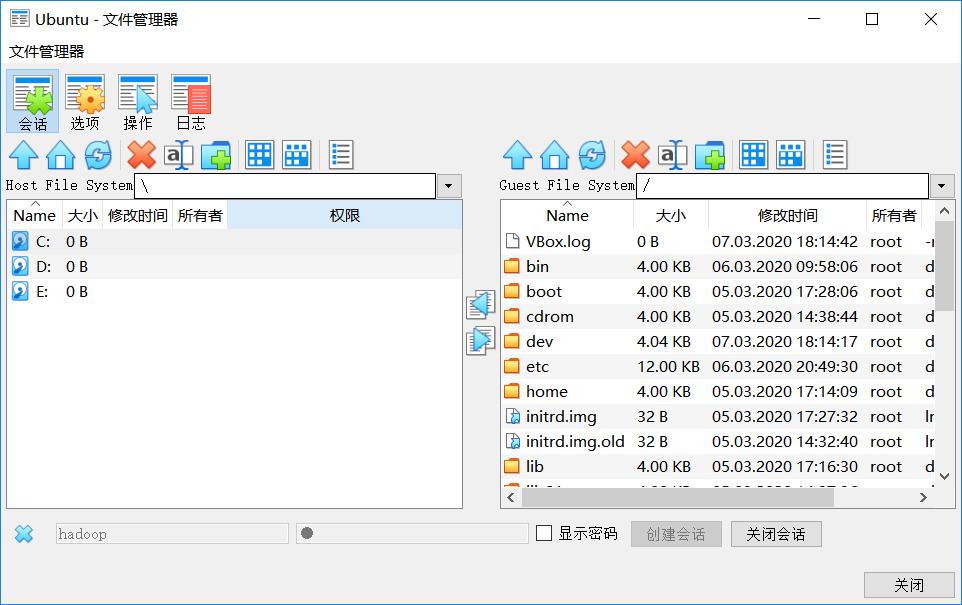The height and width of the screenshot is (605, 962).
Task: Open the Guest File System path dropdown
Action: (x=940, y=185)
